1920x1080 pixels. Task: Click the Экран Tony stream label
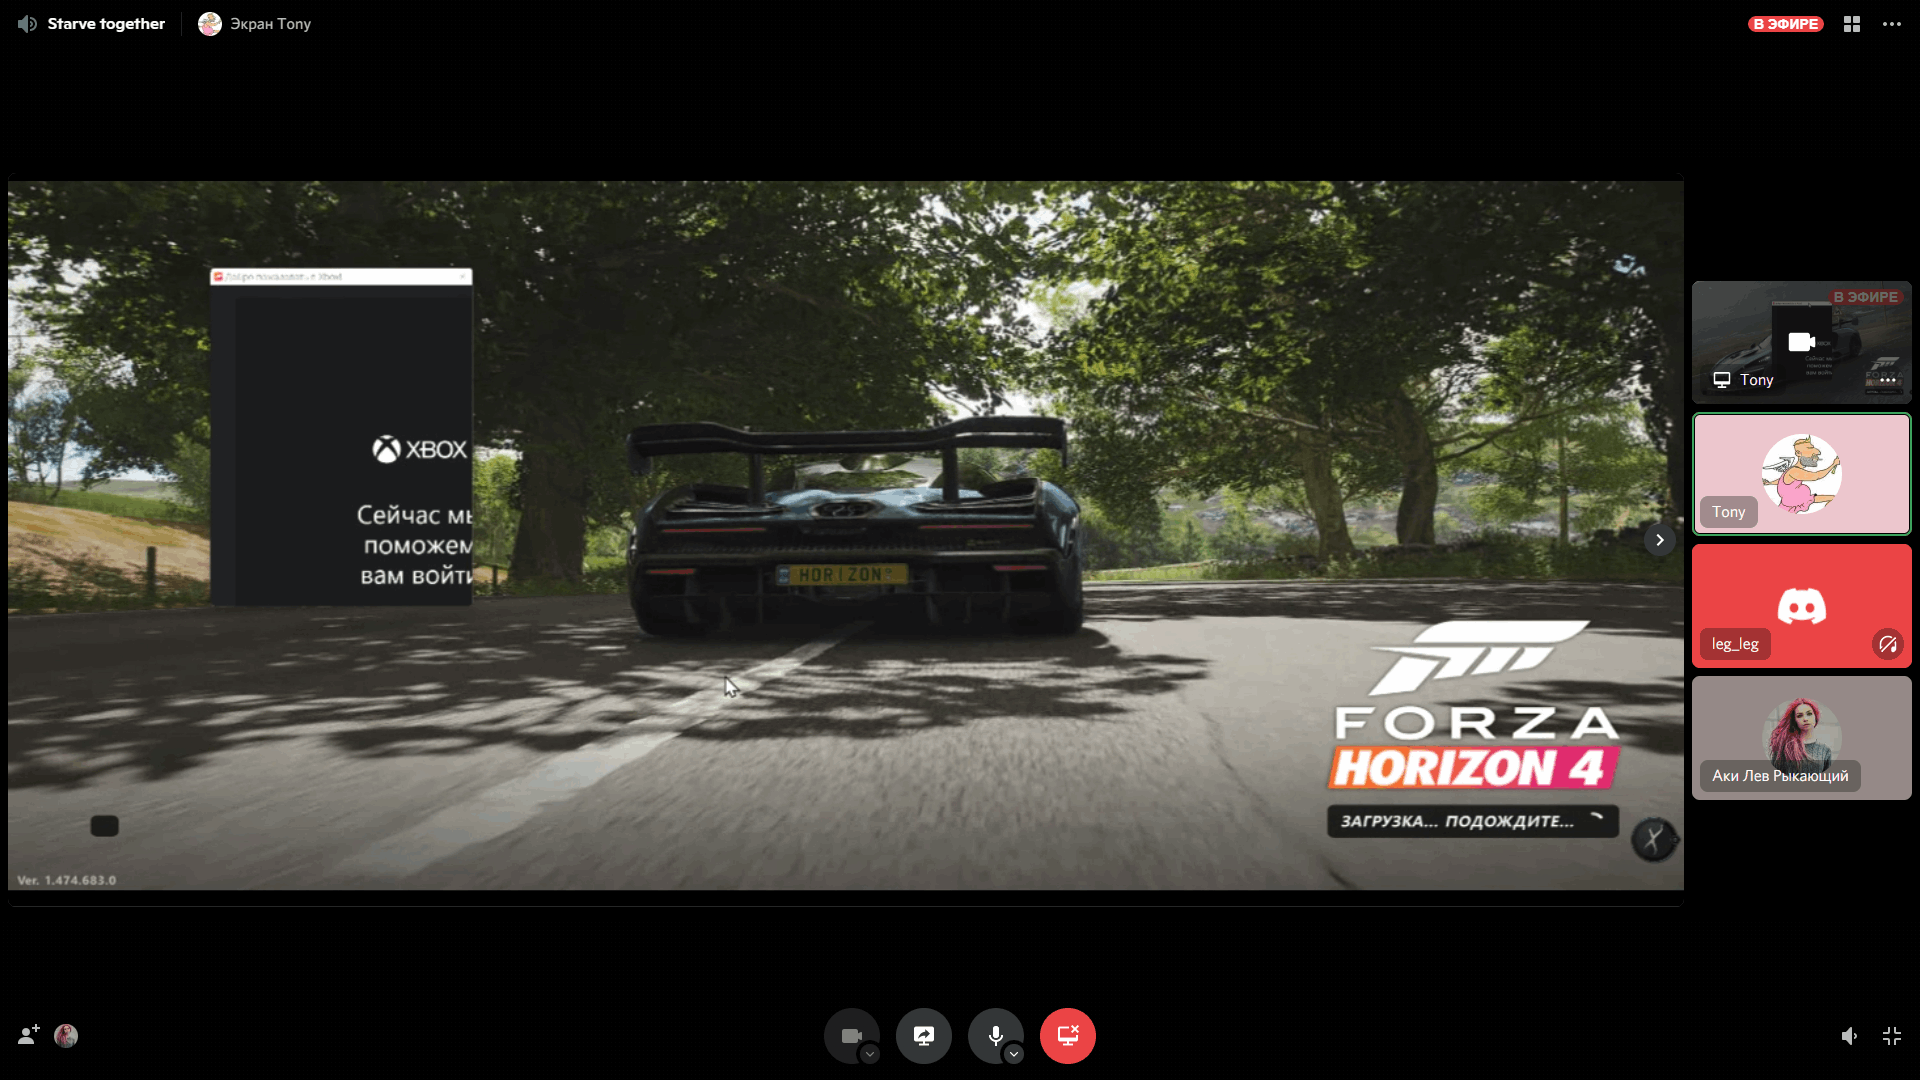[x=270, y=24]
